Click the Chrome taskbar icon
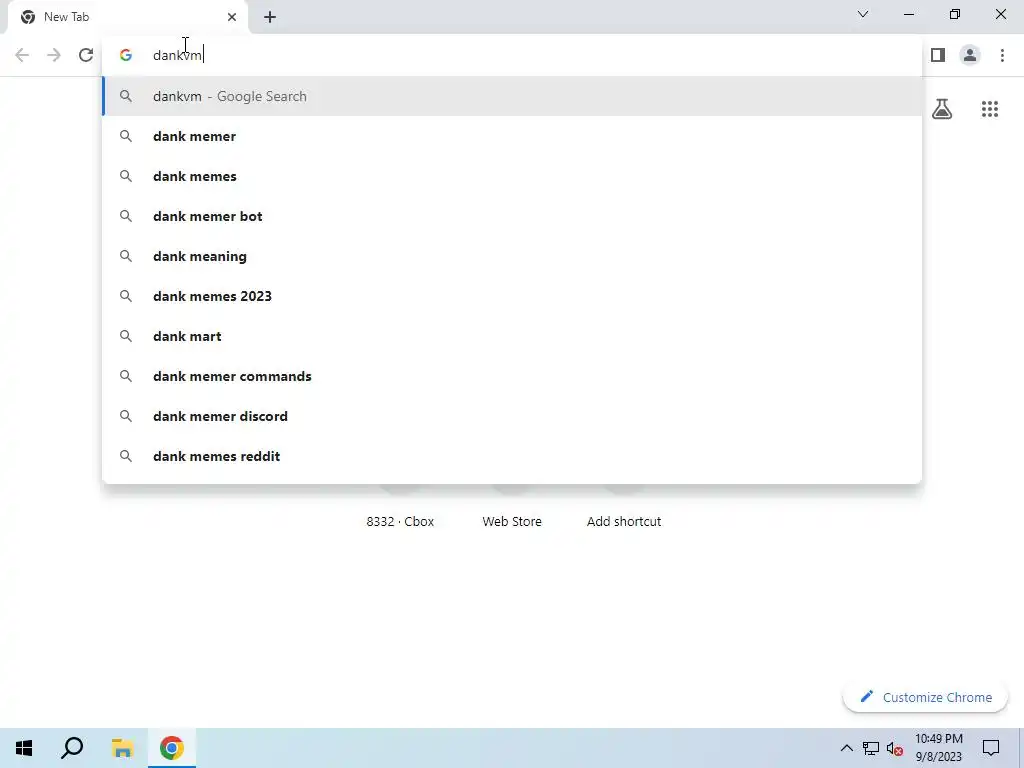1024x768 pixels. coord(172,748)
